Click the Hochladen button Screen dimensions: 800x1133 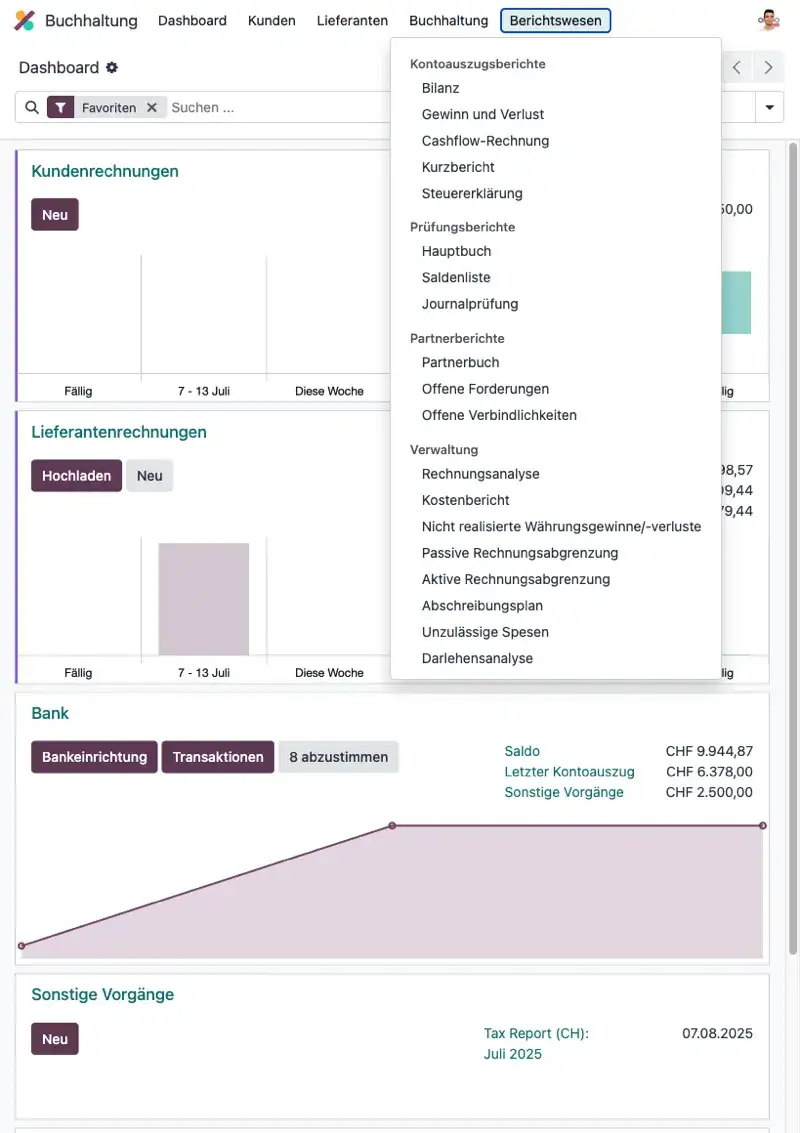tap(76, 475)
